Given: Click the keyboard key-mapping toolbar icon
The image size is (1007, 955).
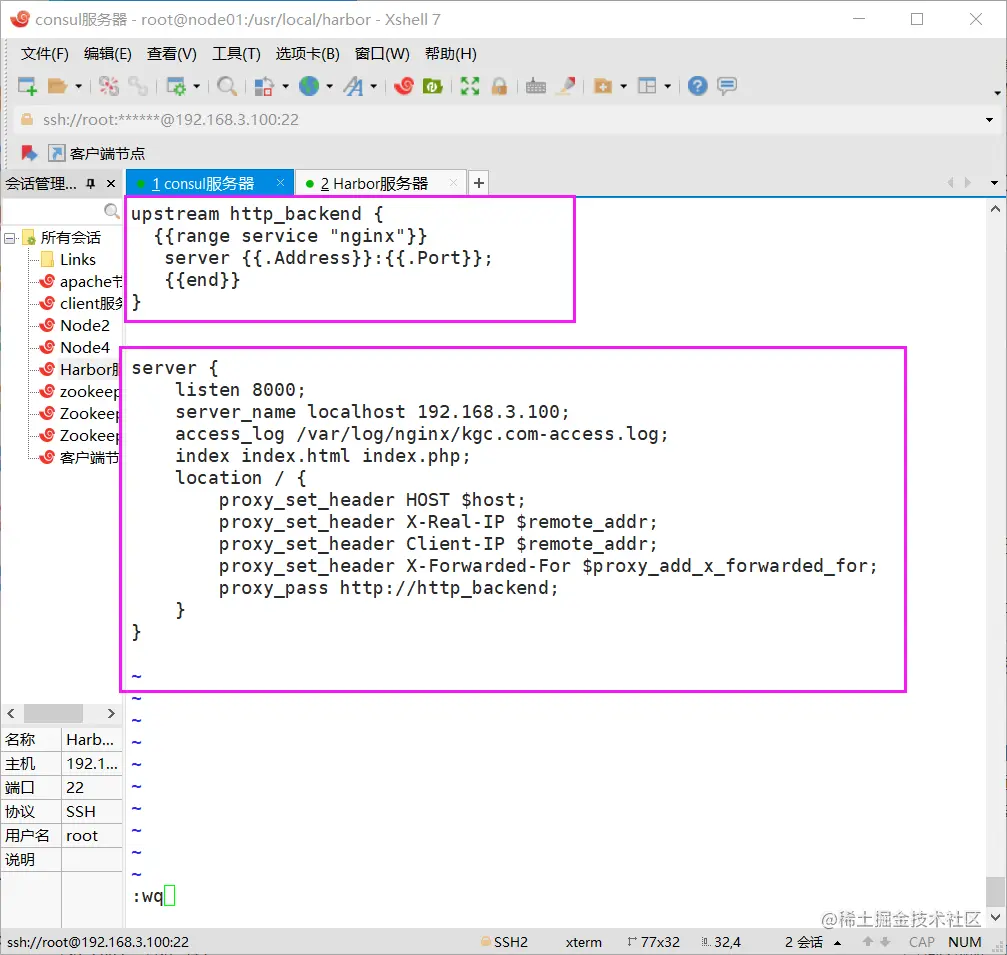Looking at the screenshot, I should pos(536,86).
